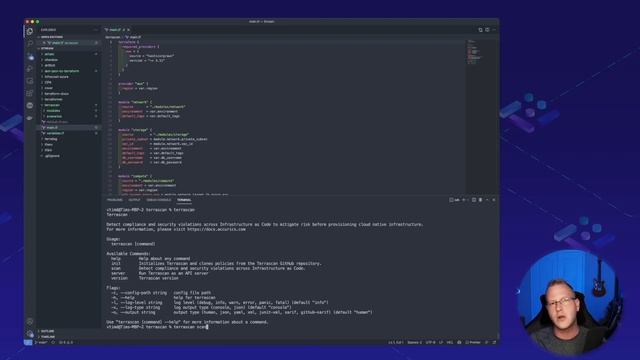Open editor more actions at top right

click(x=493, y=30)
